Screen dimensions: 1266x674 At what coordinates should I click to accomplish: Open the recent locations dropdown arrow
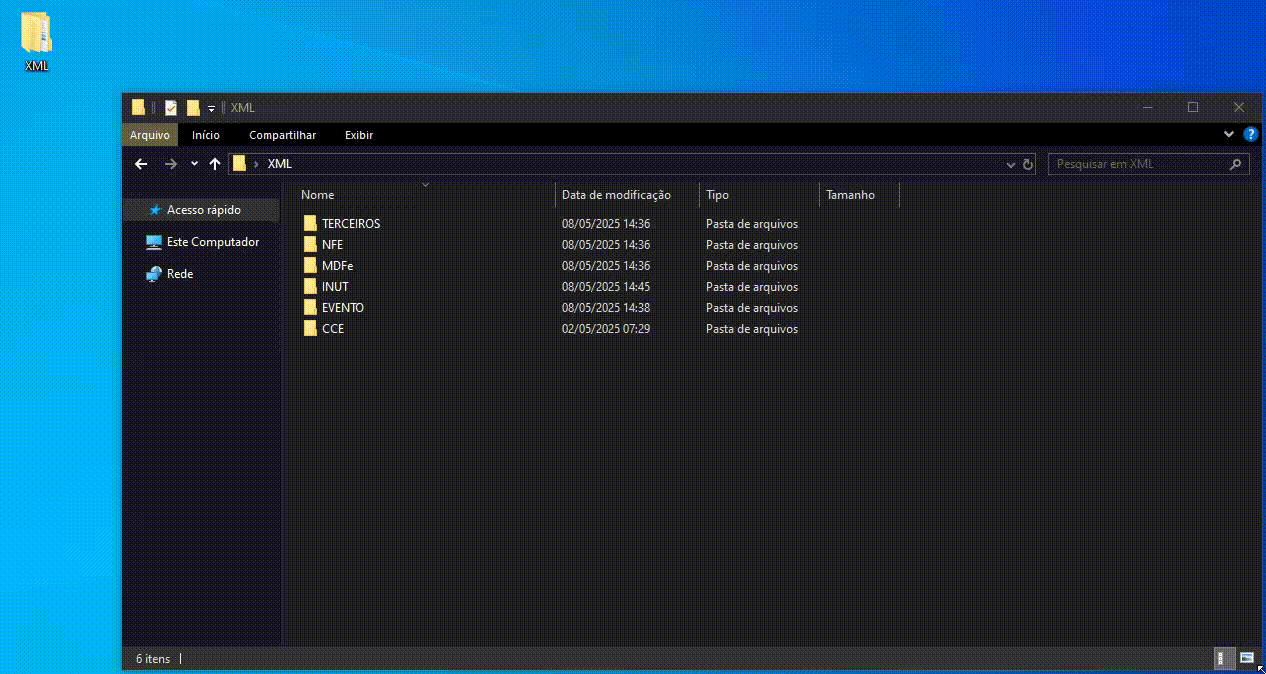[x=194, y=164]
